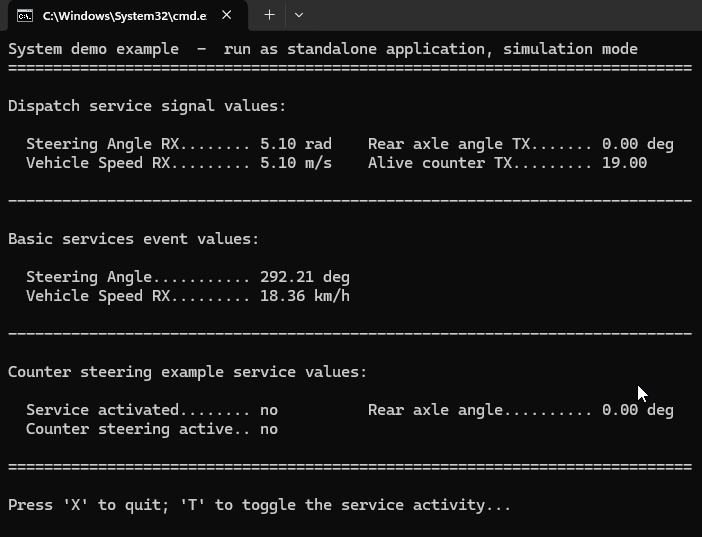Image resolution: width=702 pixels, height=537 pixels.
Task: Click the 'Basic services event values' heading
Action: coord(133,239)
